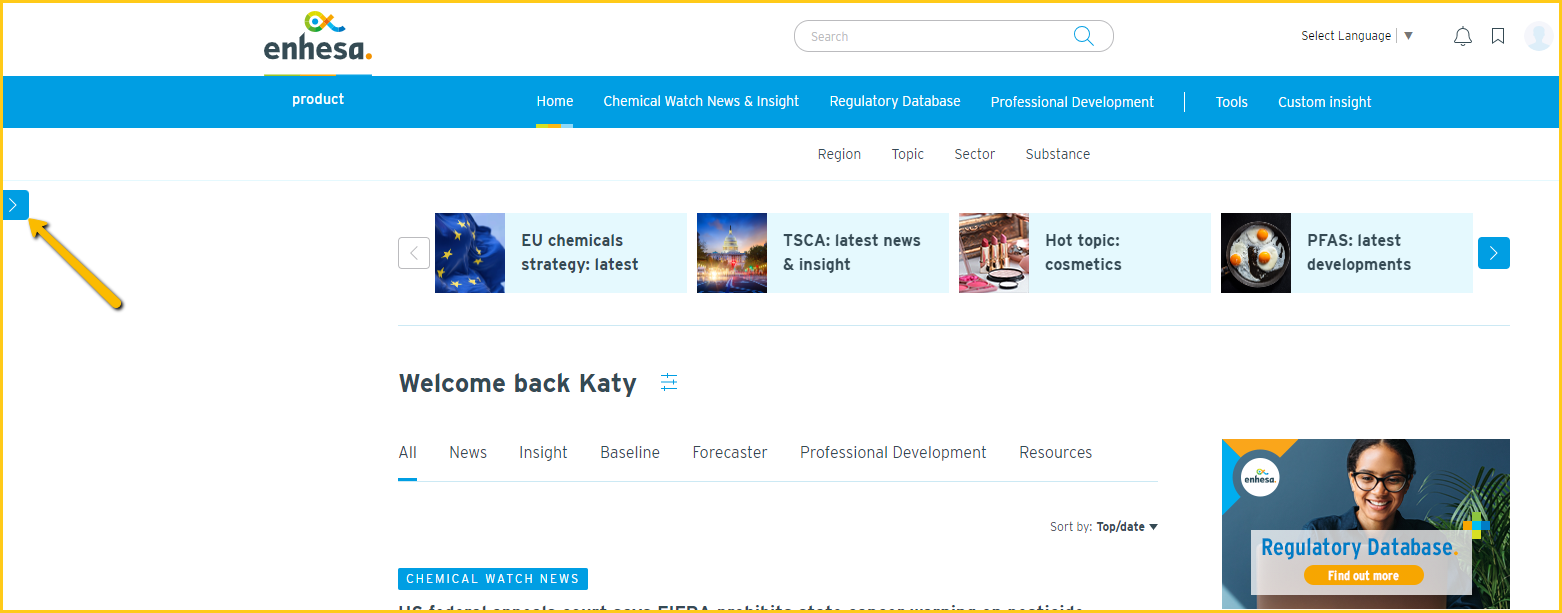1562x613 pixels.
Task: Open the notifications bell
Action: pyautogui.click(x=1462, y=37)
